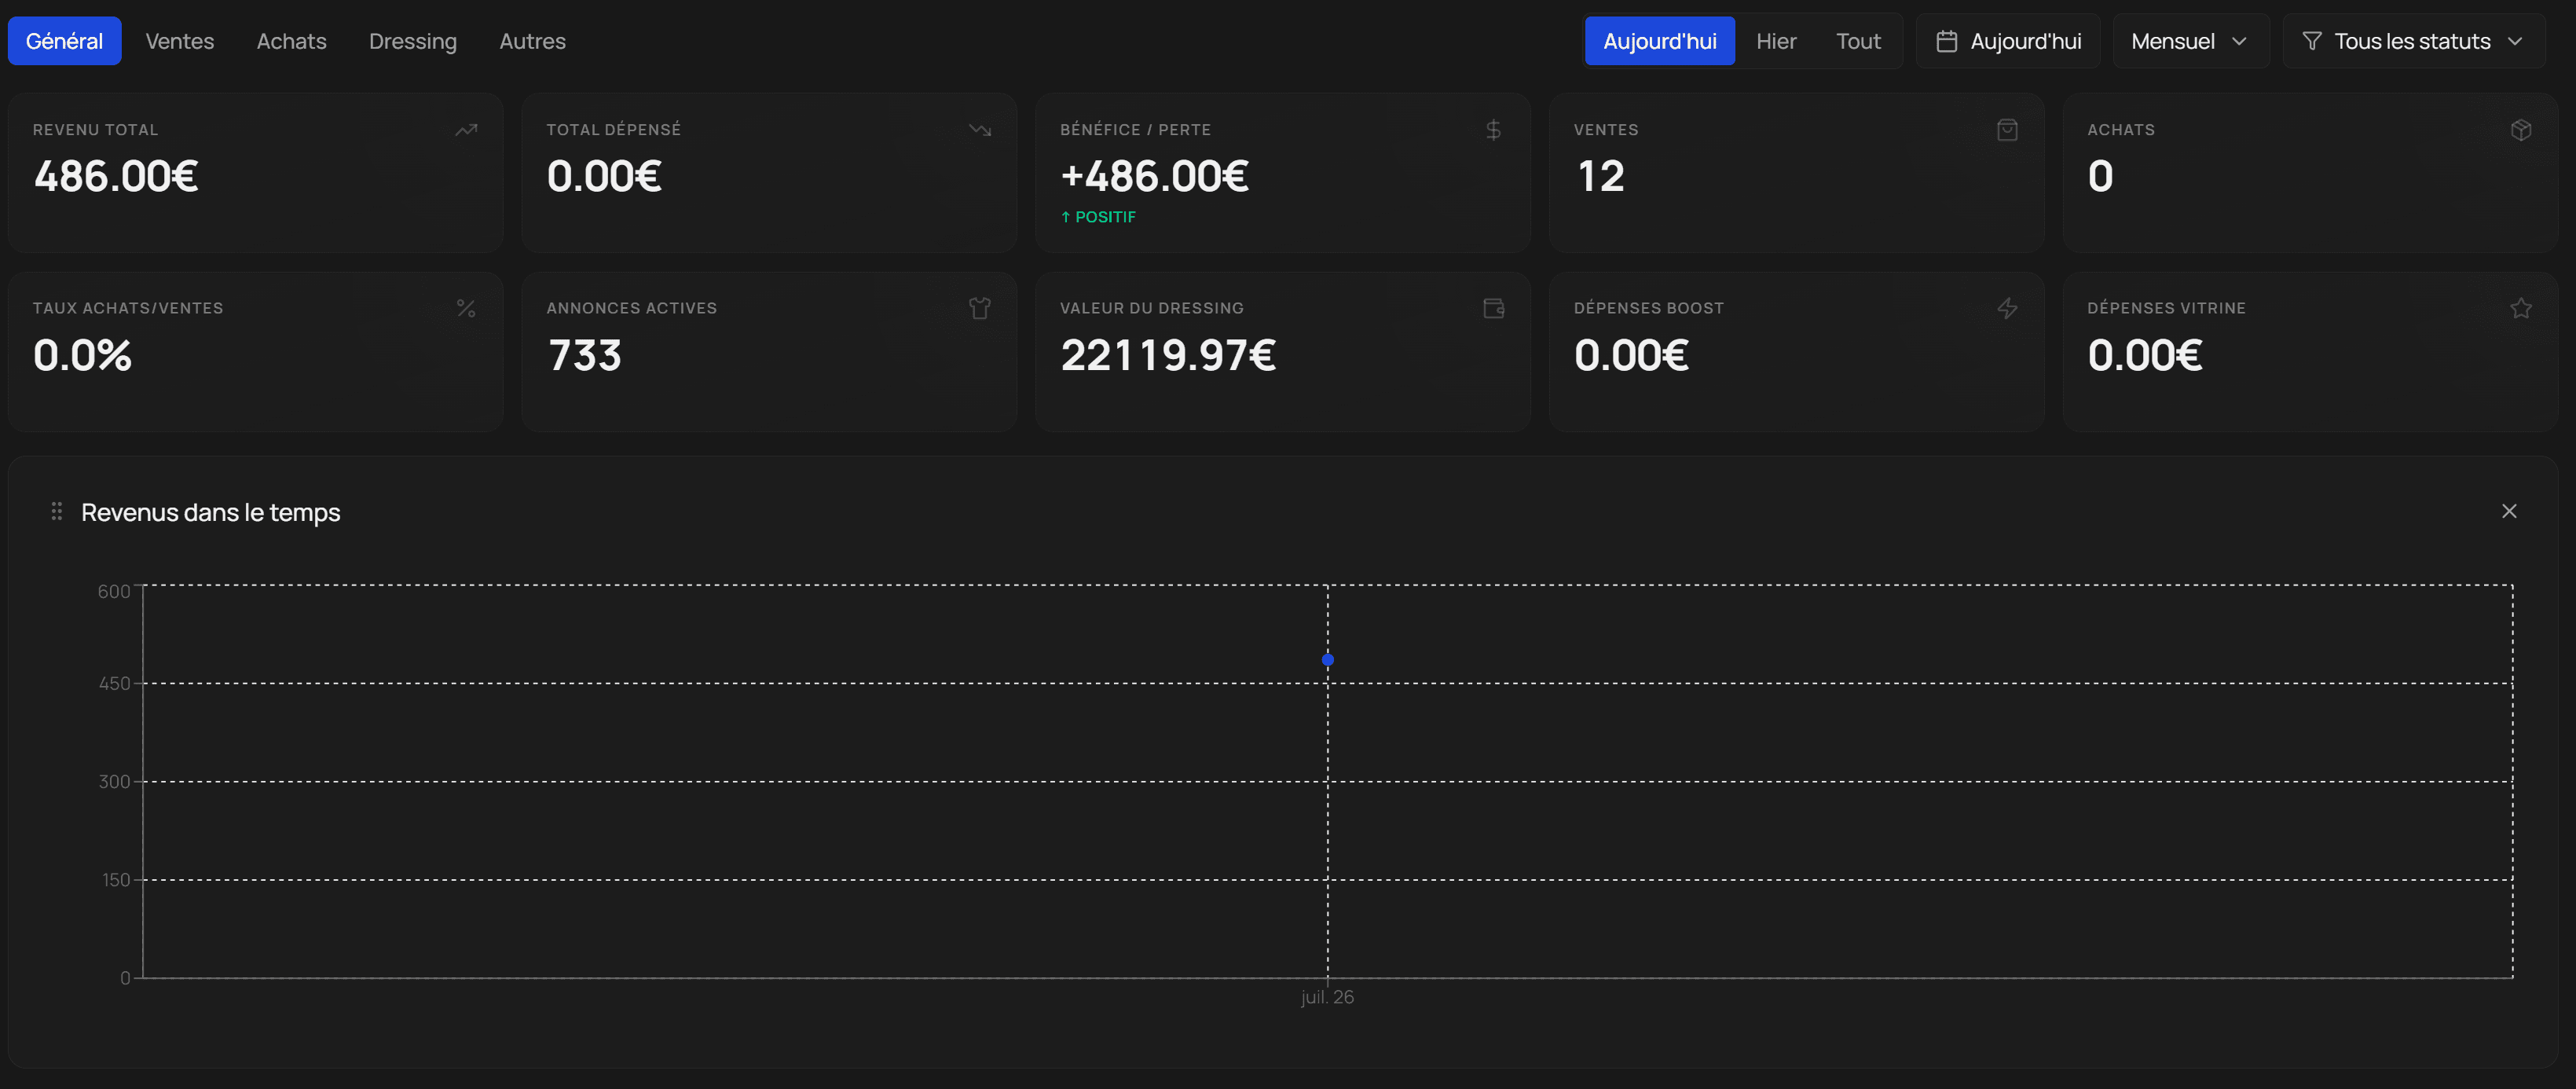The width and height of the screenshot is (2576, 1089).
Task: Select the Hier period toggle
Action: pyautogui.click(x=1776, y=41)
